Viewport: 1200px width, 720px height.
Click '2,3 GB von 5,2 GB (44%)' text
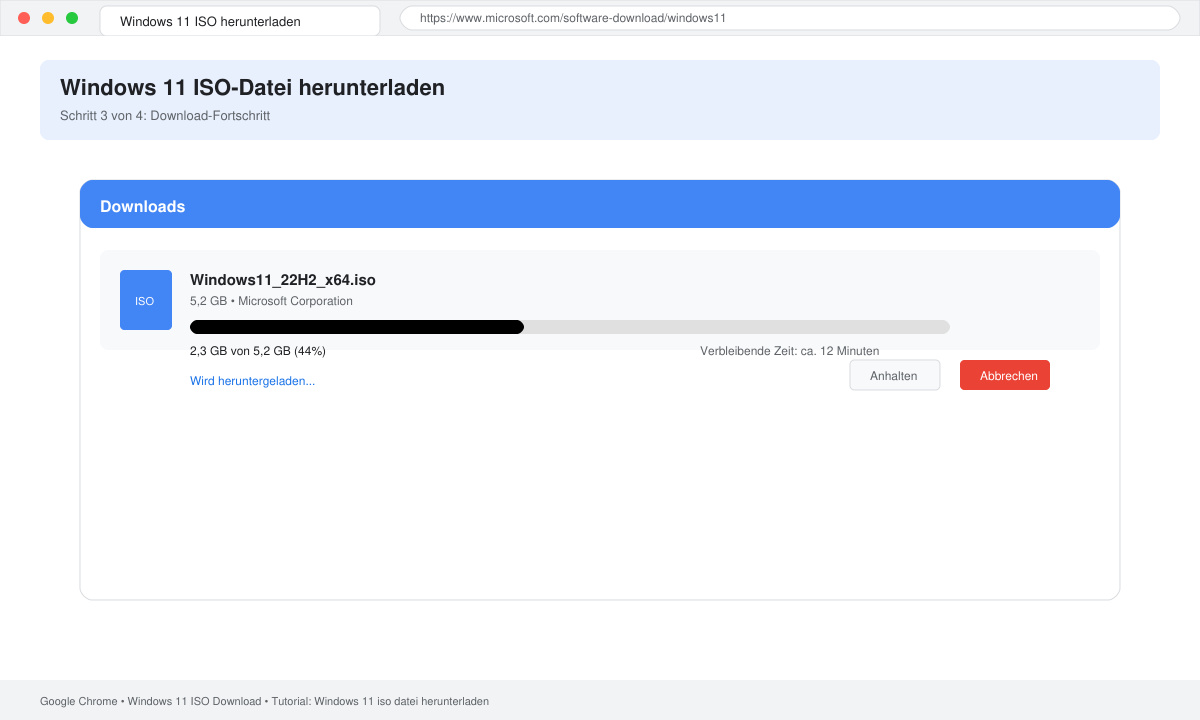coord(258,351)
